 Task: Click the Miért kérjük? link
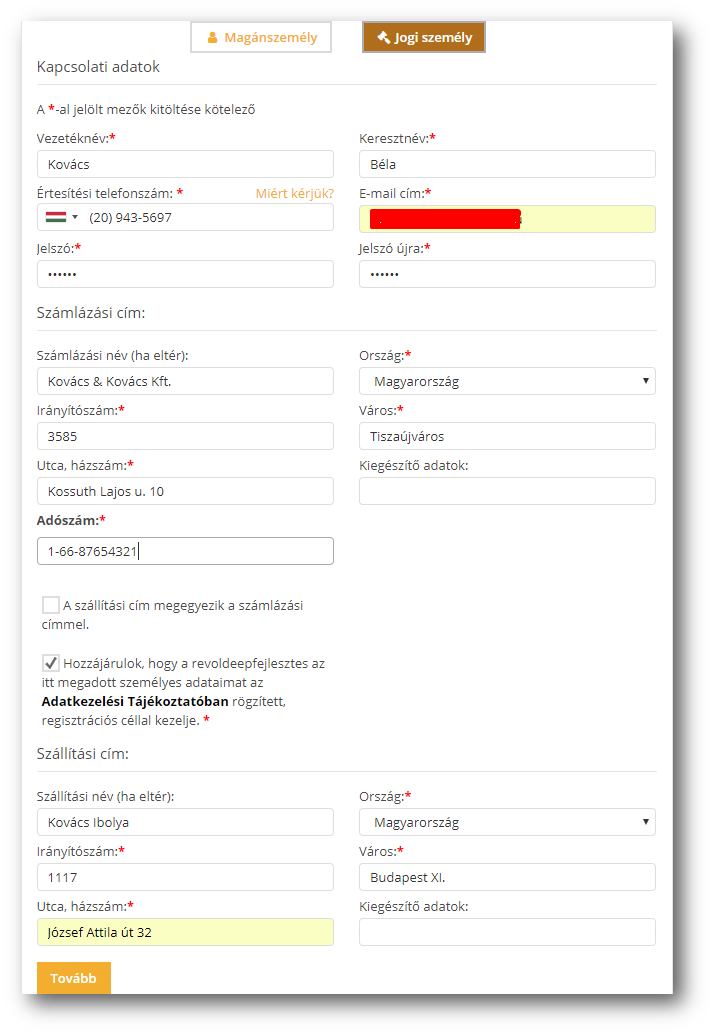click(x=294, y=193)
